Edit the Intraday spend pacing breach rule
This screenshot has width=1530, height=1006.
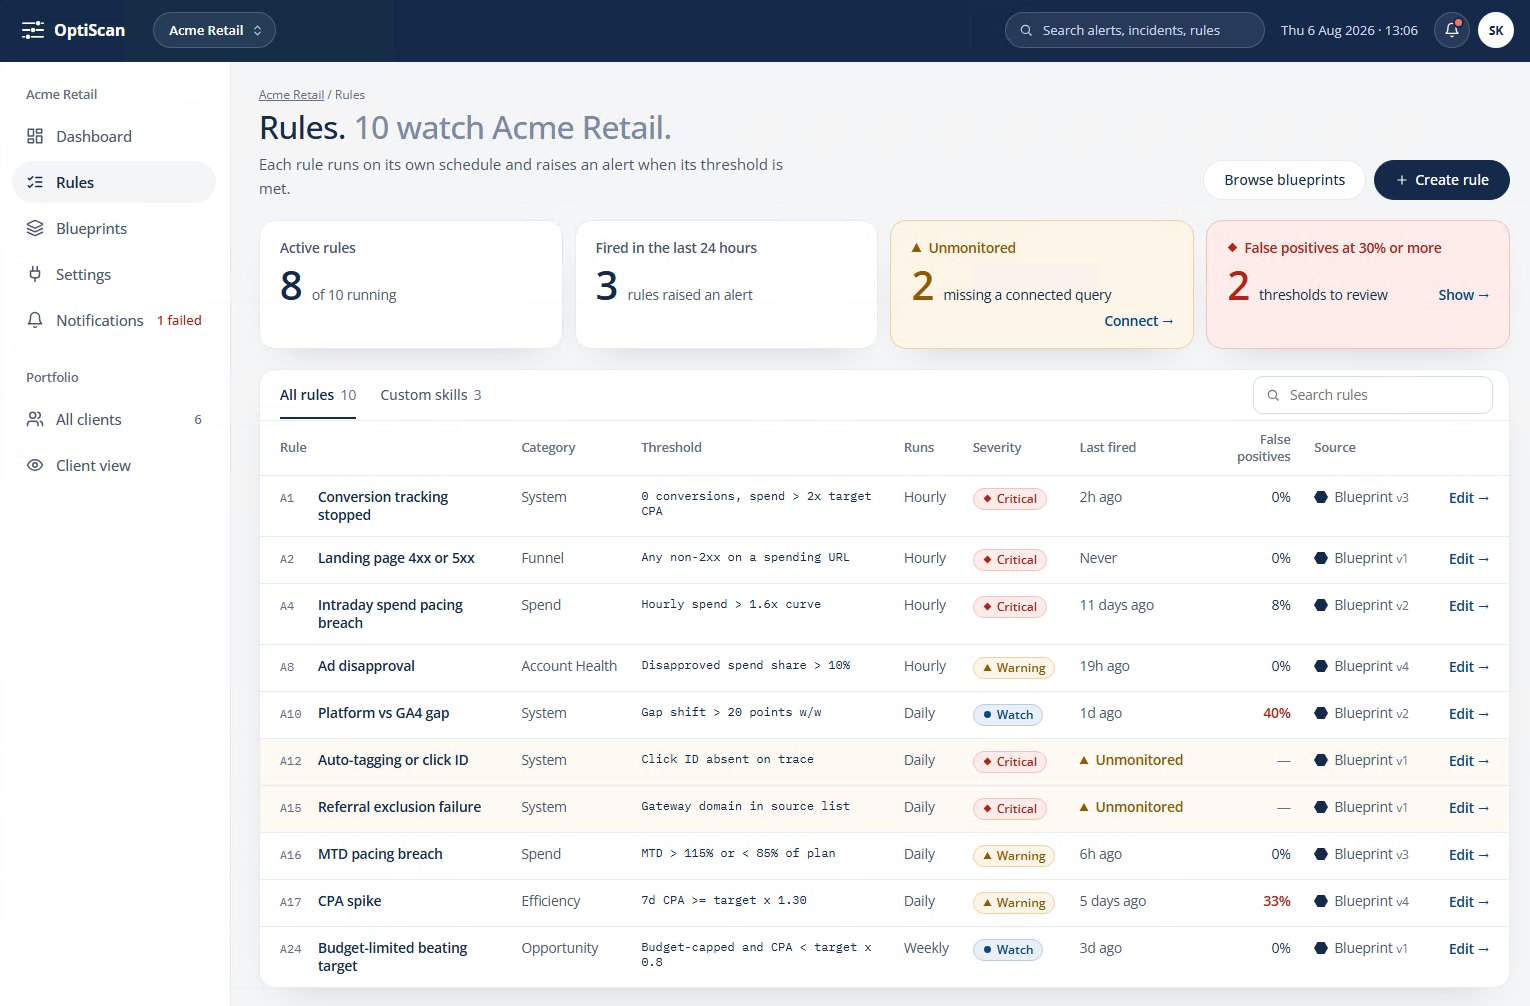click(1468, 606)
